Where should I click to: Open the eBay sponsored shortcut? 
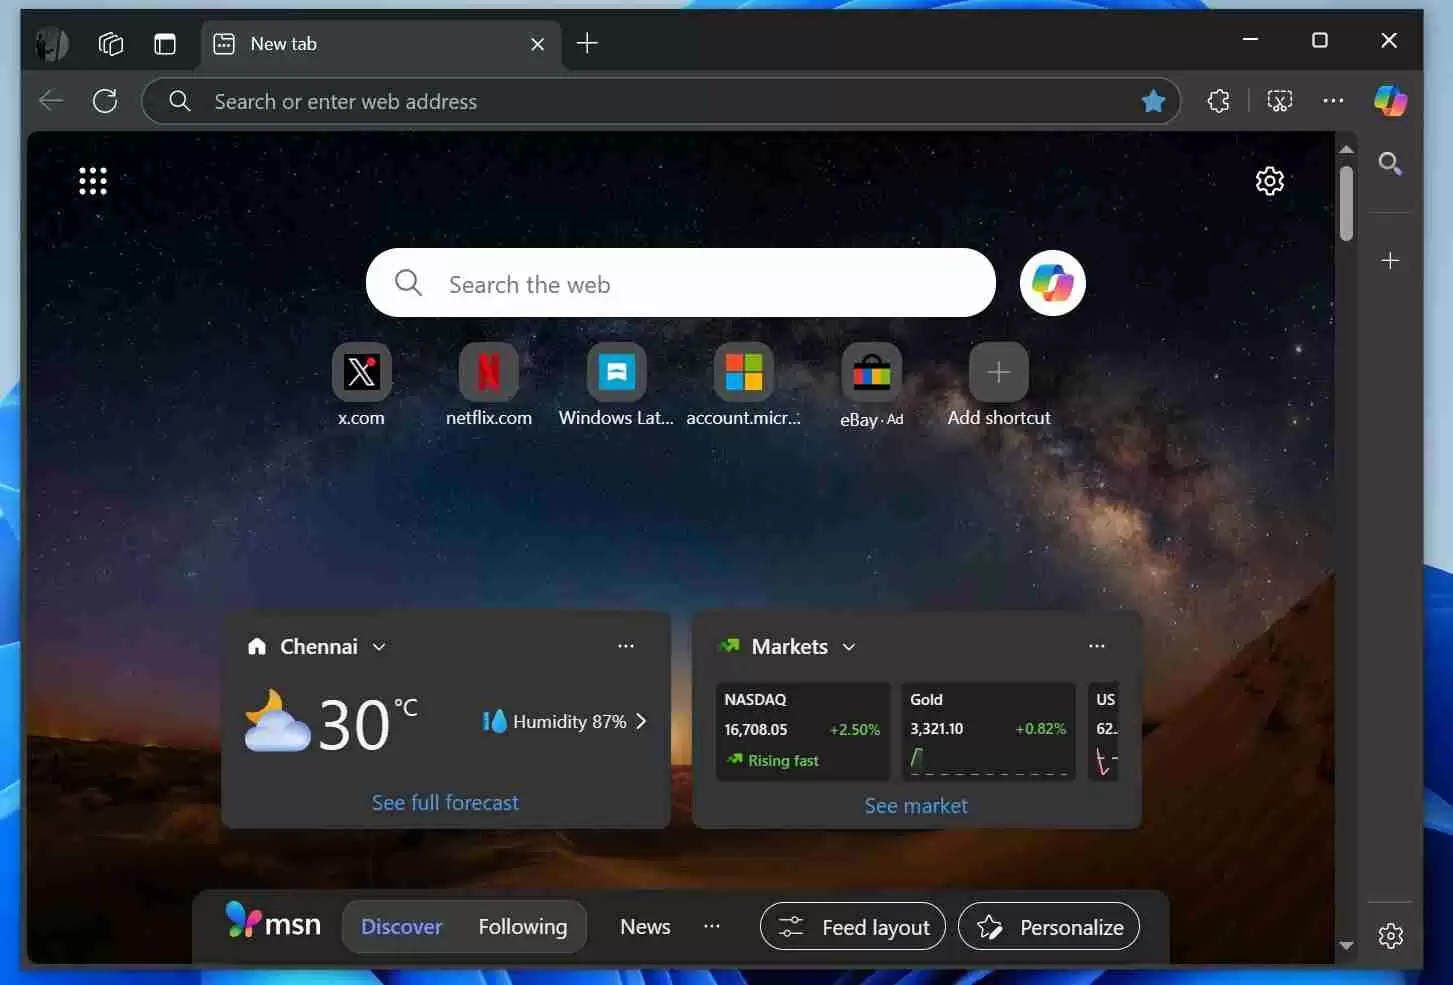coord(871,371)
